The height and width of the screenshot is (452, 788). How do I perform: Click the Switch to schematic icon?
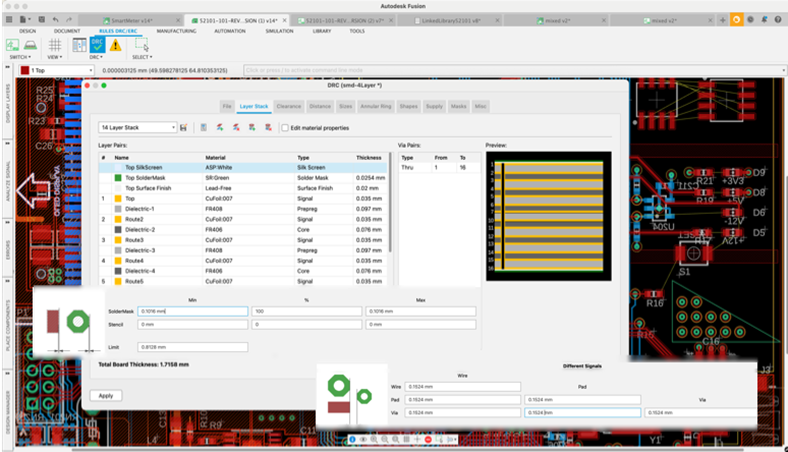[x=13, y=45]
